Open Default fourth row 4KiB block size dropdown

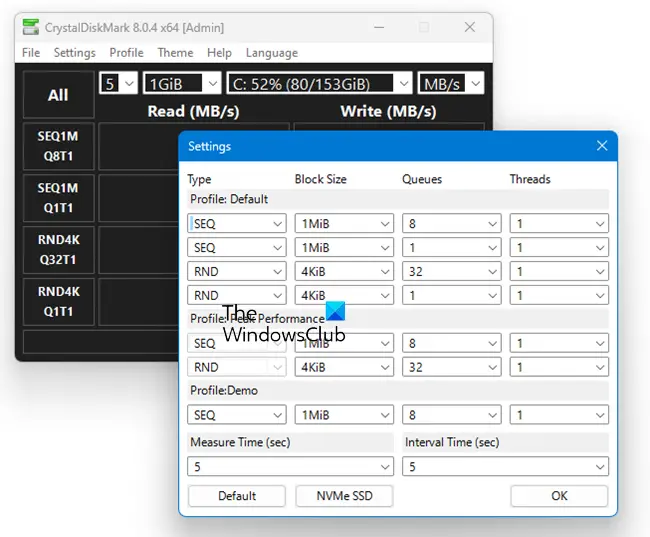click(344, 295)
